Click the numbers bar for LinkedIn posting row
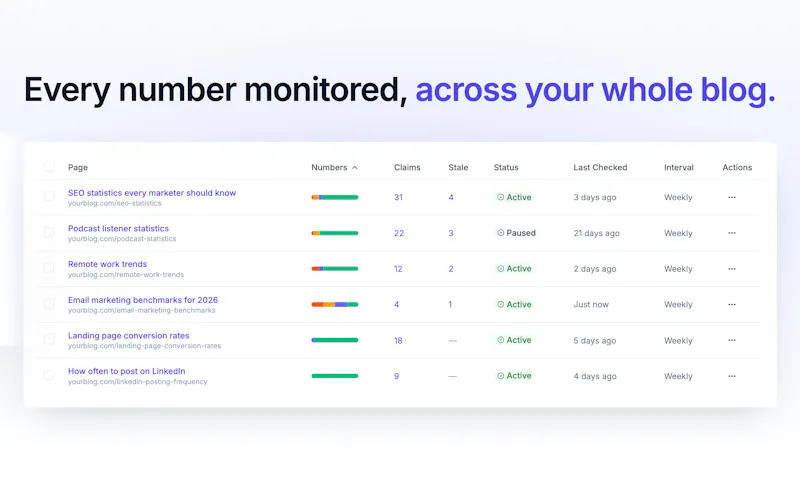Viewport: 800px width, 479px height. (335, 376)
